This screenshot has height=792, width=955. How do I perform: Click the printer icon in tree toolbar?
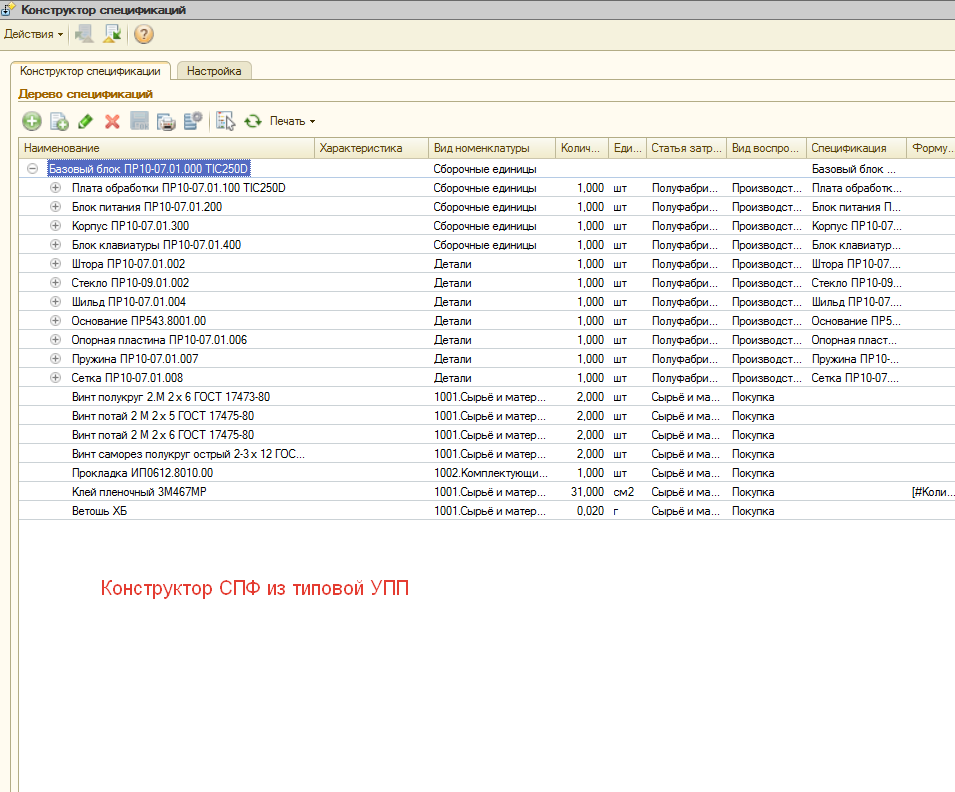166,121
